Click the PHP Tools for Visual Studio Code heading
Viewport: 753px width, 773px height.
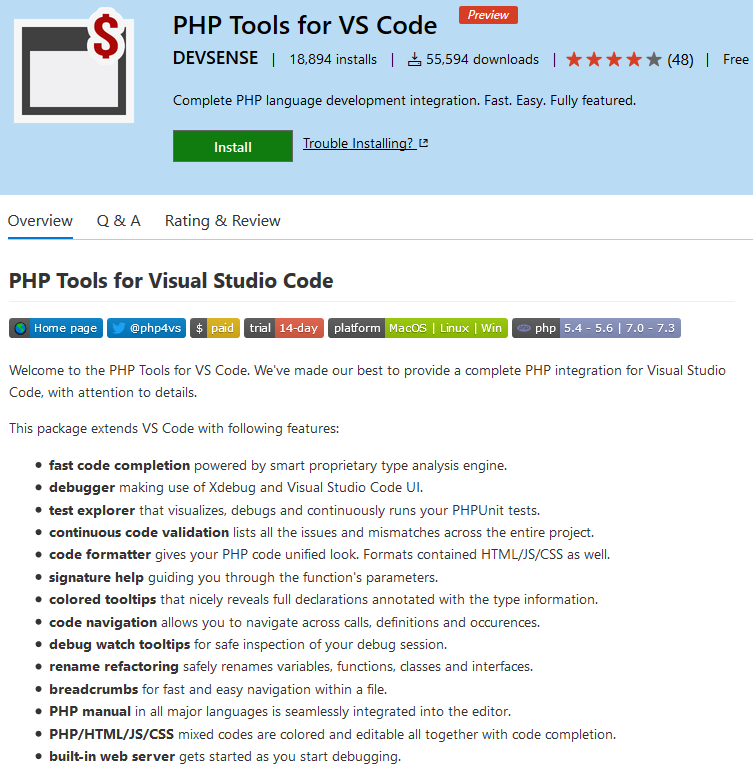click(x=171, y=281)
